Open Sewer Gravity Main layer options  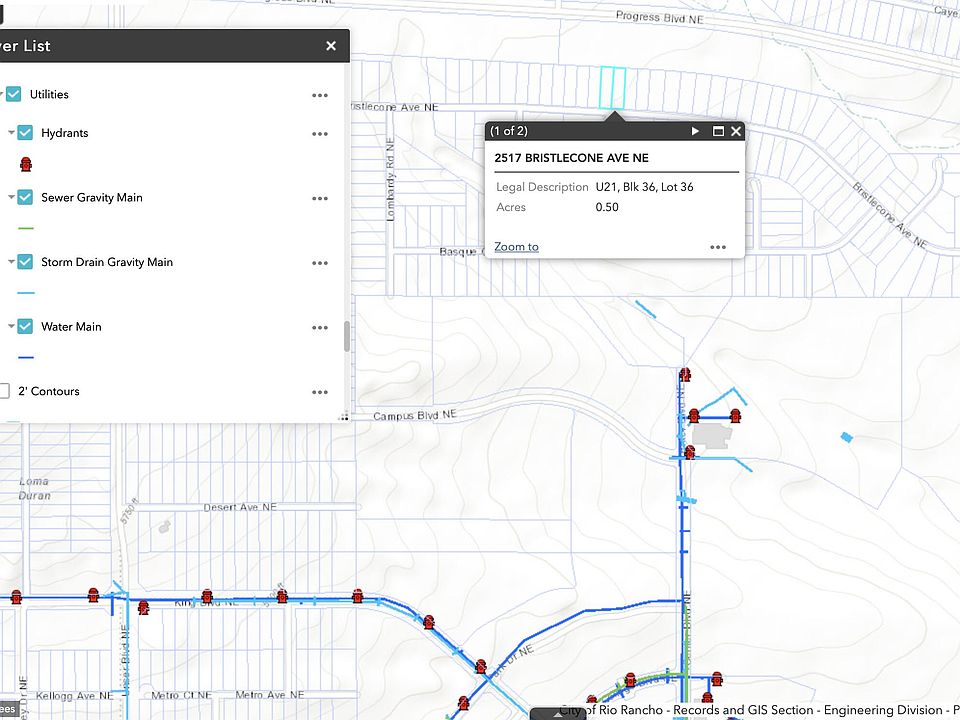(x=320, y=198)
